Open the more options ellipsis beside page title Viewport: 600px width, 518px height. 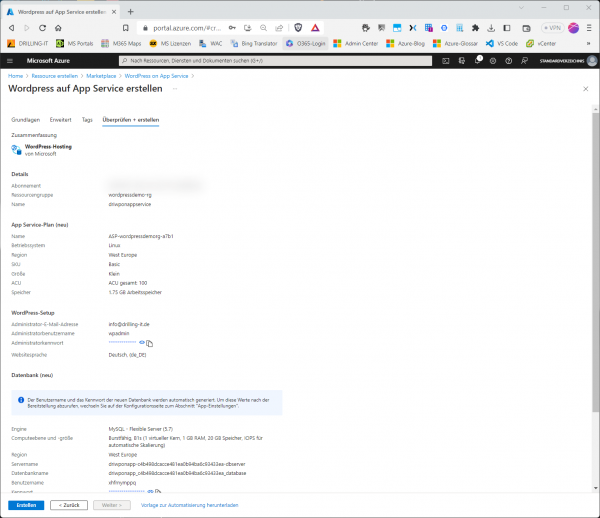(x=175, y=89)
